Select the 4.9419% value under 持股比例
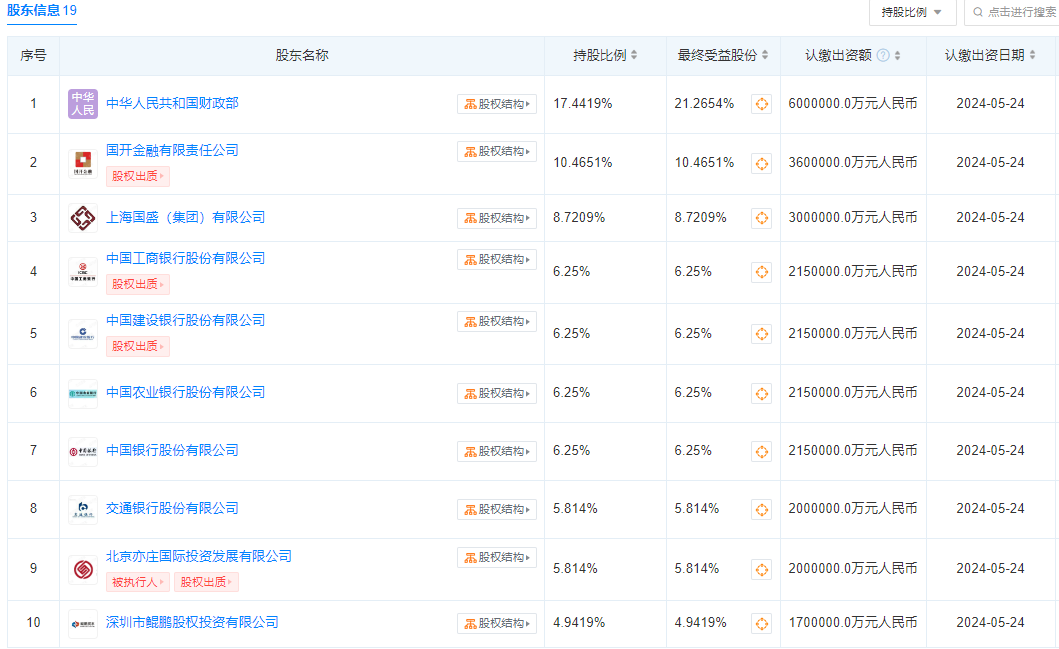This screenshot has width=1059, height=649. pos(579,623)
